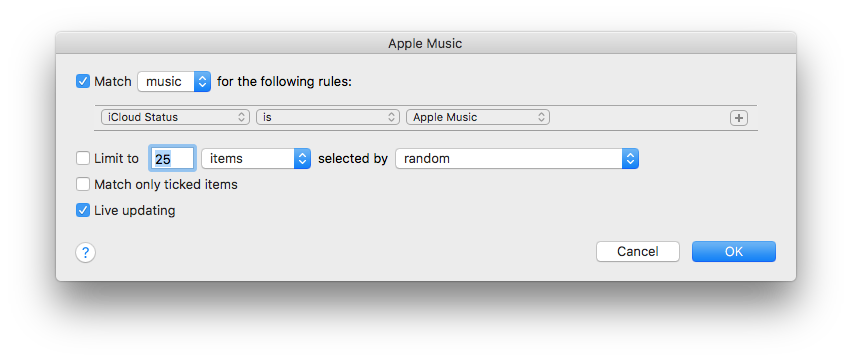Cancel the smart playlist dialog
The image size is (852, 361).
click(x=637, y=252)
